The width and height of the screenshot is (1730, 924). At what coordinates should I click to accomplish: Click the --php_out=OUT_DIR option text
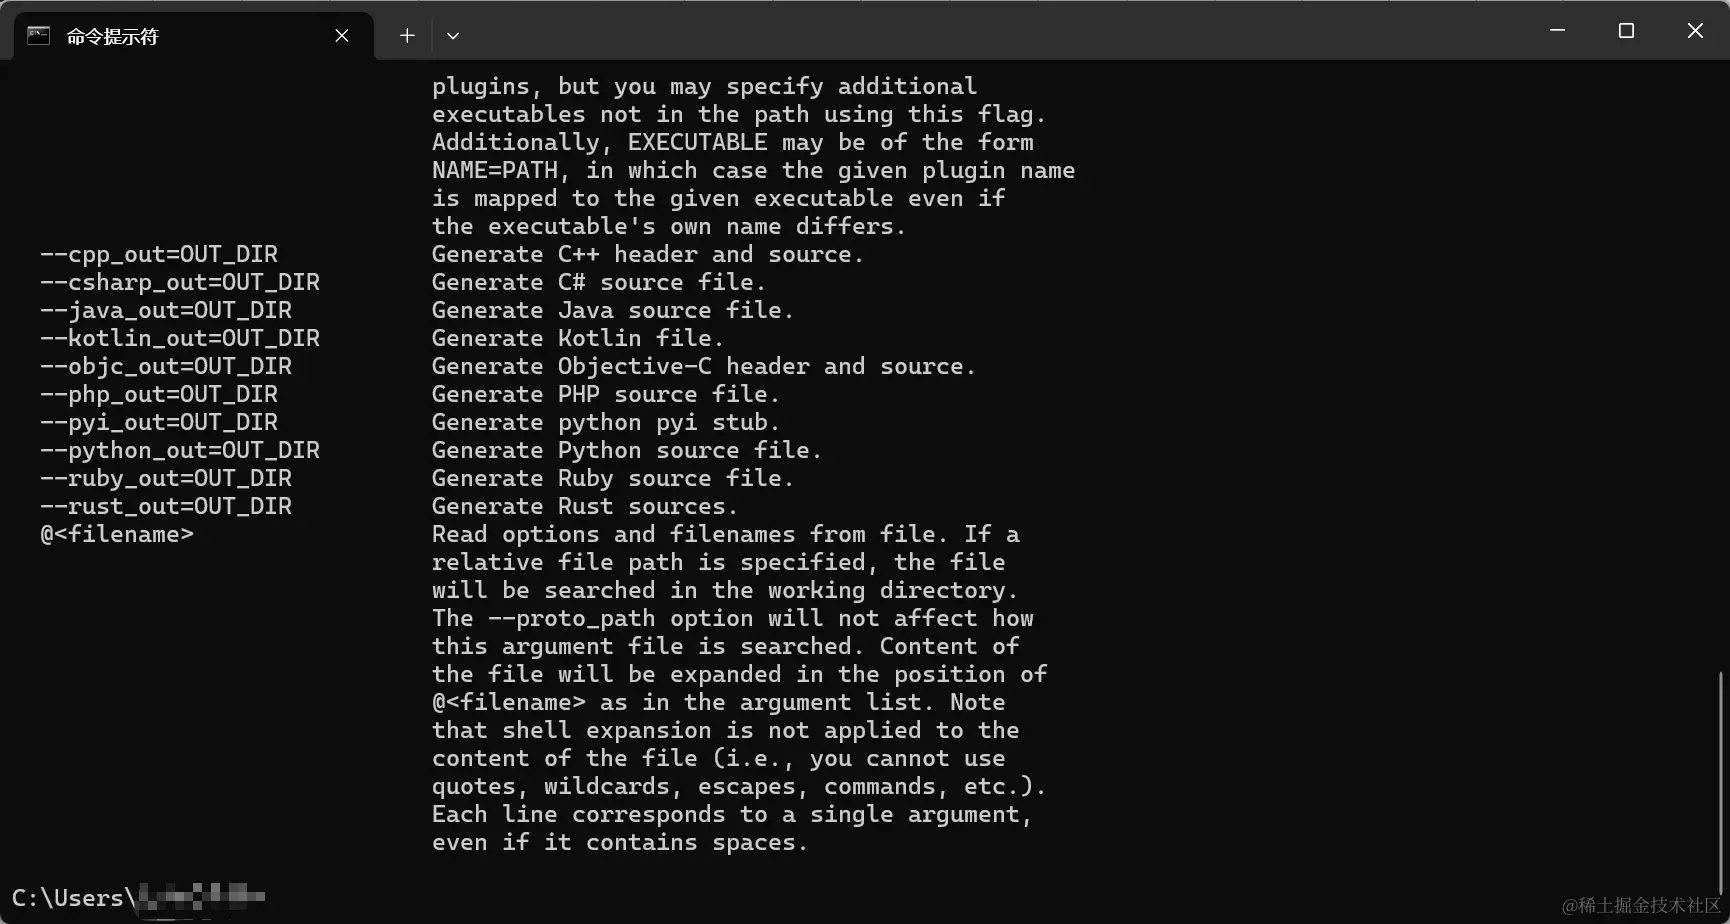click(x=159, y=394)
